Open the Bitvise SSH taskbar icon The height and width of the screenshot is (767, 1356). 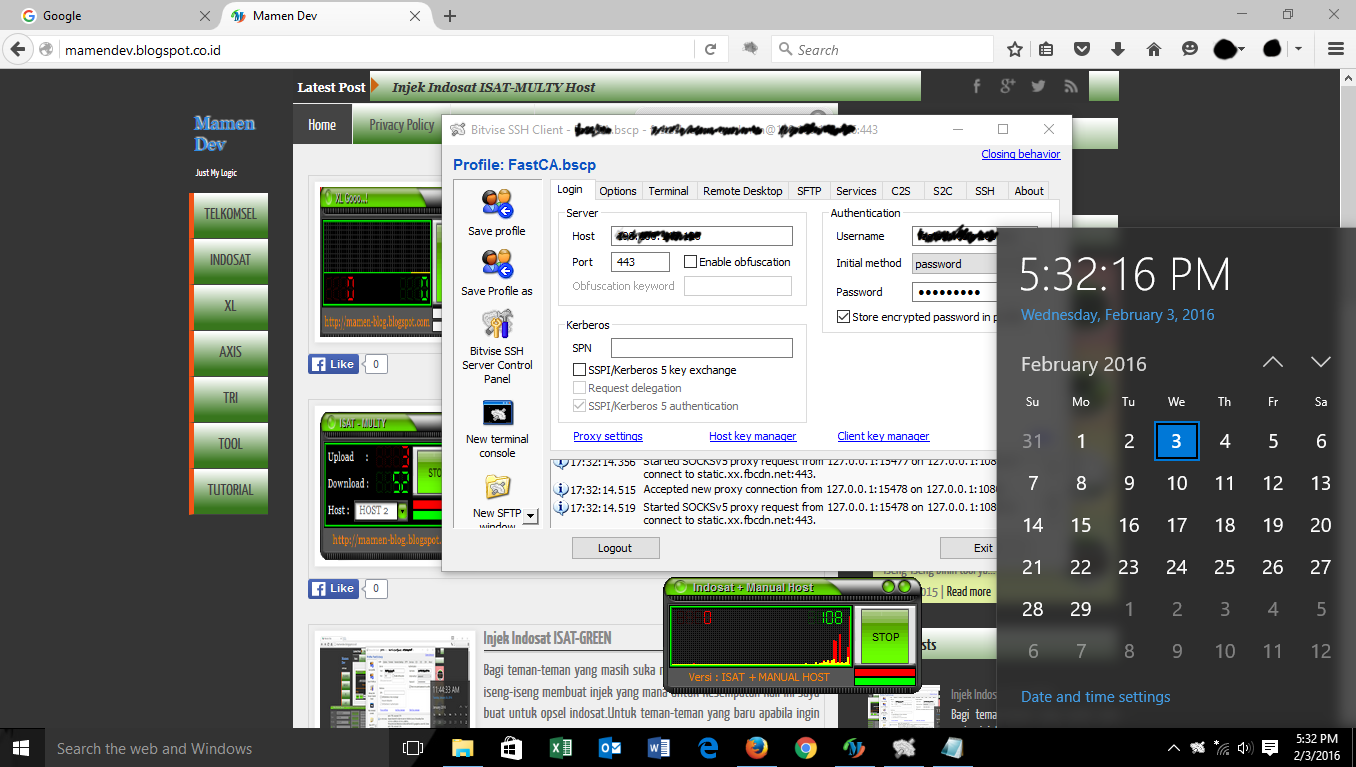(903, 748)
